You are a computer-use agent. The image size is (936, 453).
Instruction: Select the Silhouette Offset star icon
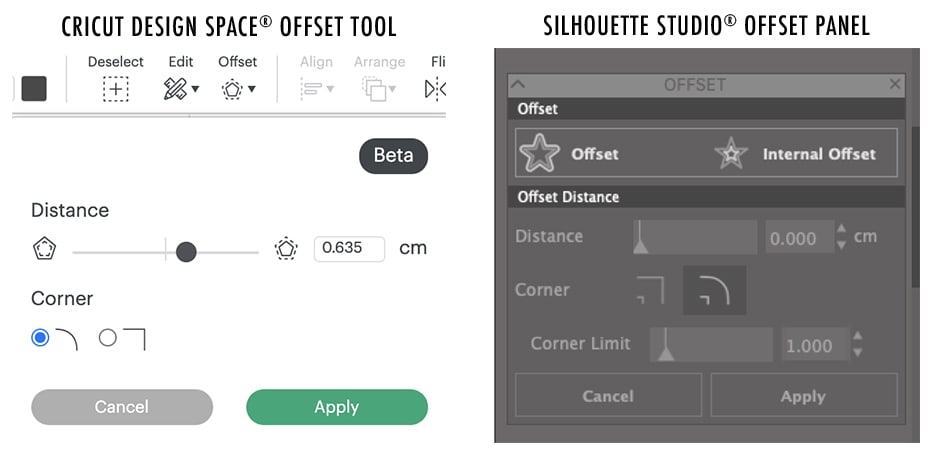(x=539, y=153)
